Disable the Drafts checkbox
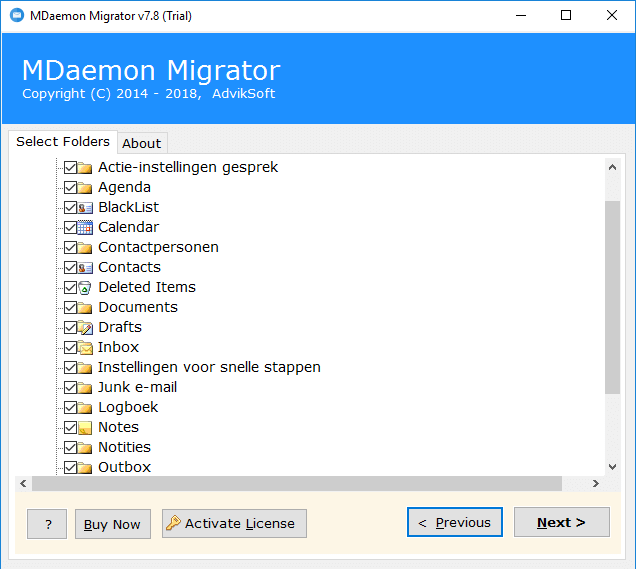Viewport: 636px width, 569px height. coord(71,327)
